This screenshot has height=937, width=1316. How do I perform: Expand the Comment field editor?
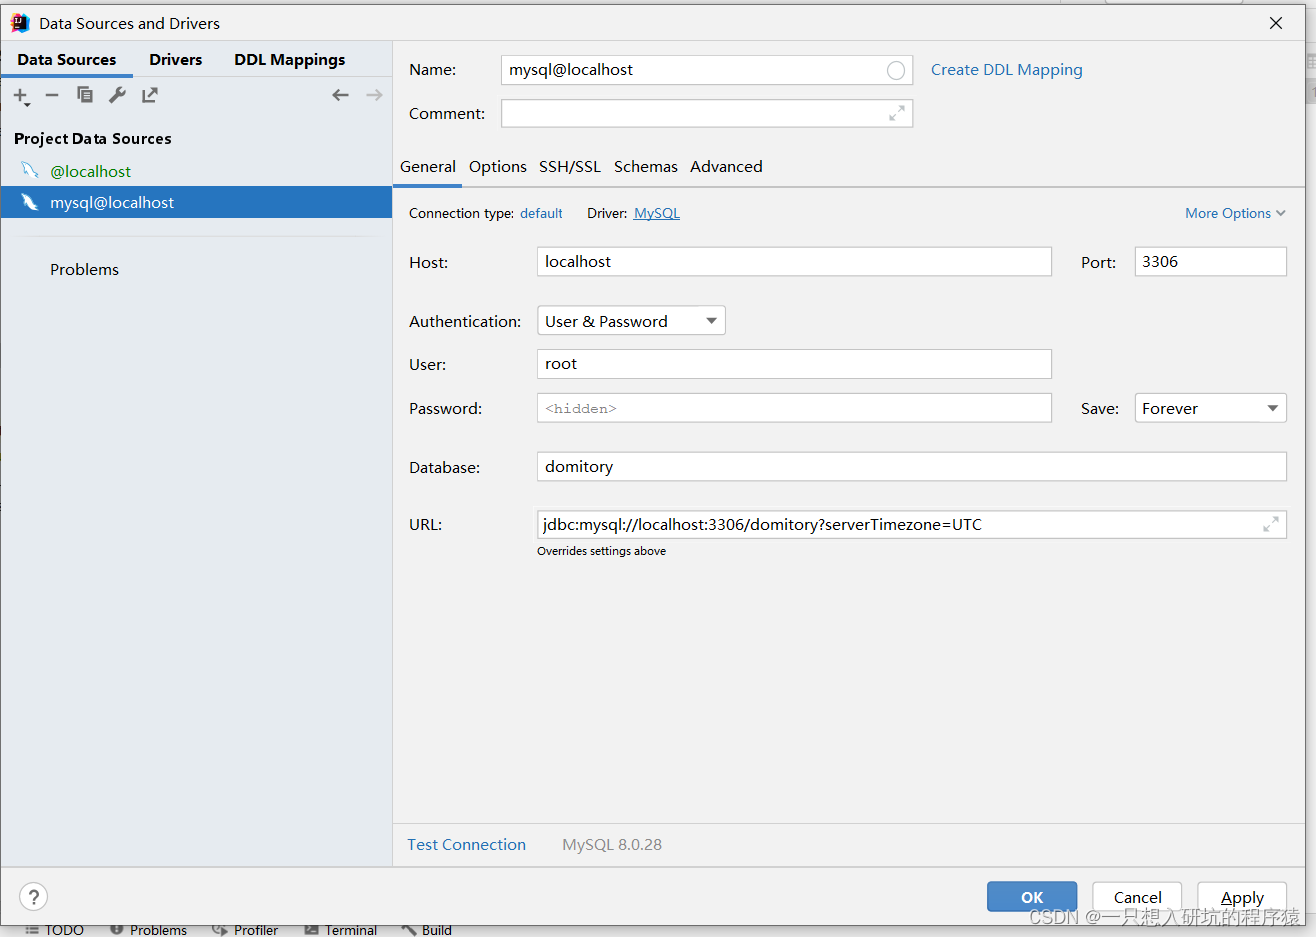(x=897, y=114)
